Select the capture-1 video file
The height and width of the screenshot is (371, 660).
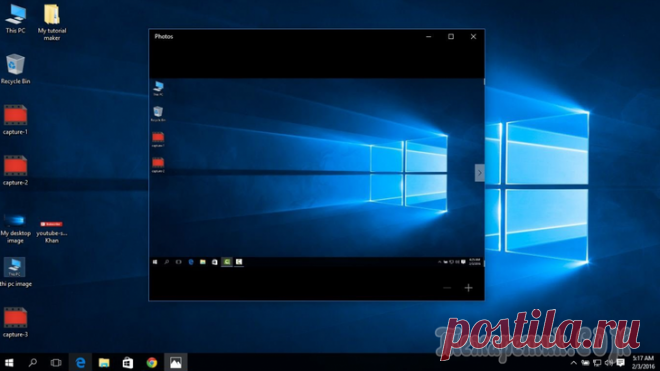click(16, 120)
